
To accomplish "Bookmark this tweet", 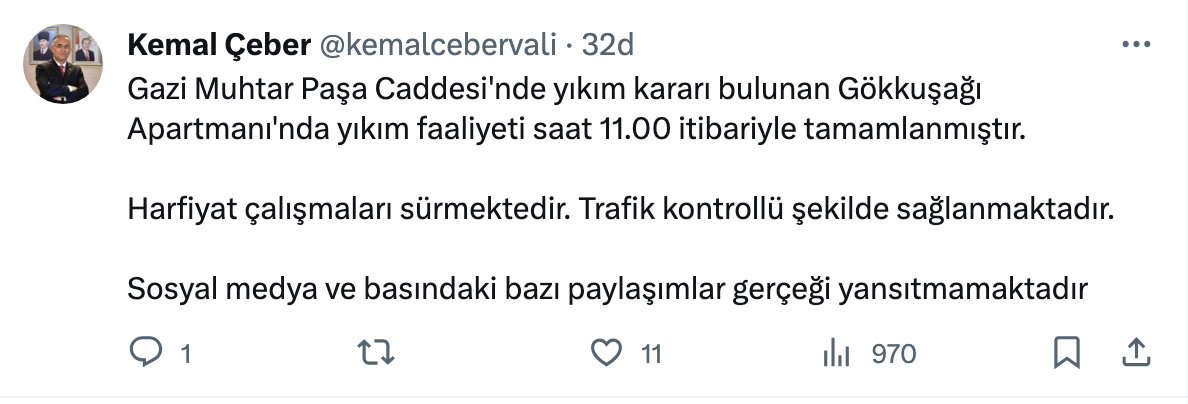I will pyautogui.click(x=1066, y=353).
